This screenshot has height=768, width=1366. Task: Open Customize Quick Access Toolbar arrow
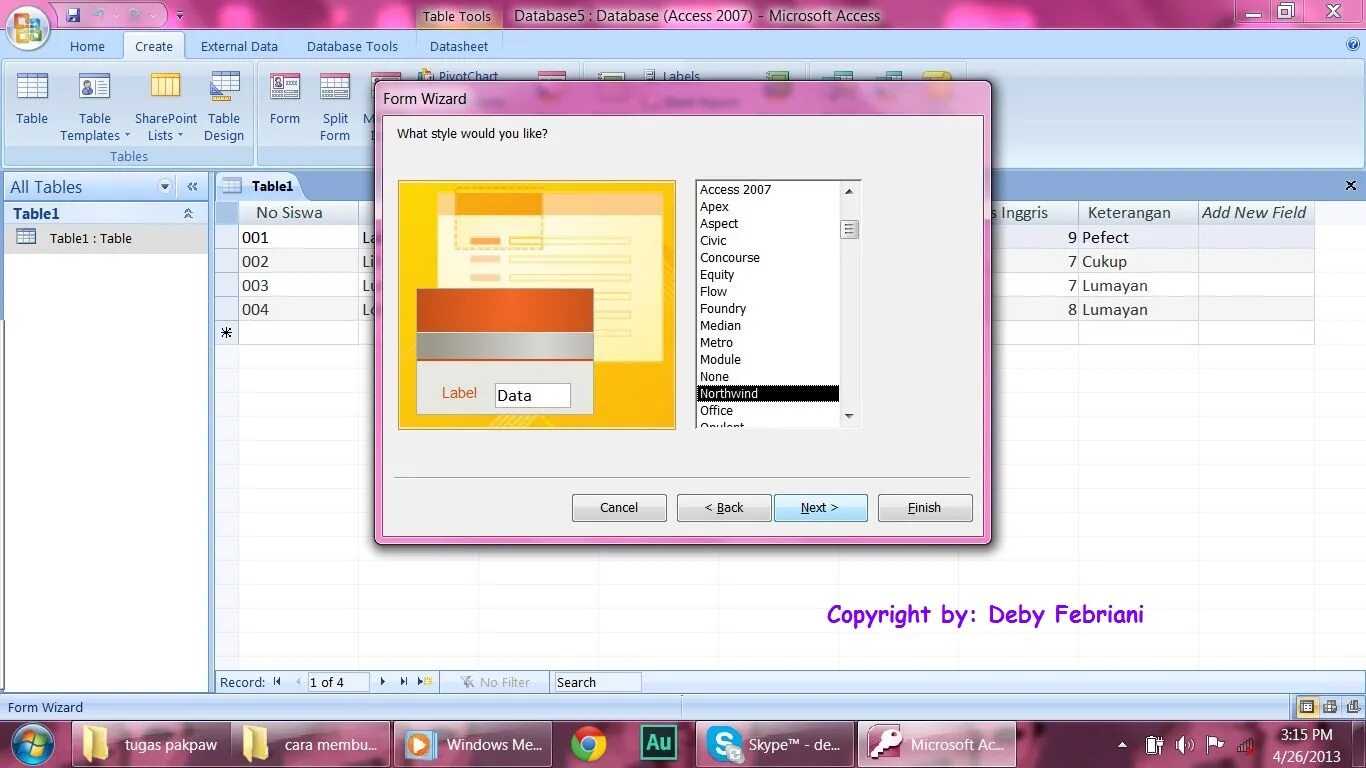[x=180, y=15]
